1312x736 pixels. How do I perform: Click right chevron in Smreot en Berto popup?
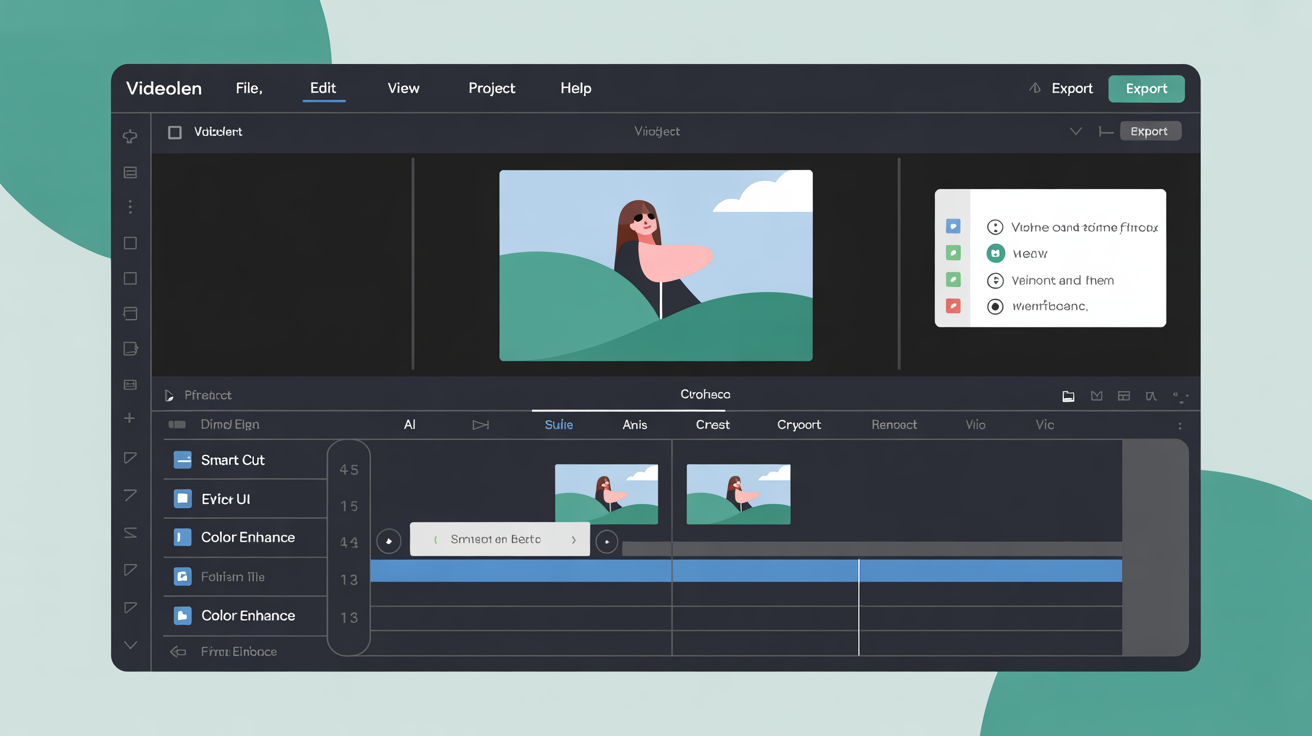pyautogui.click(x=574, y=540)
